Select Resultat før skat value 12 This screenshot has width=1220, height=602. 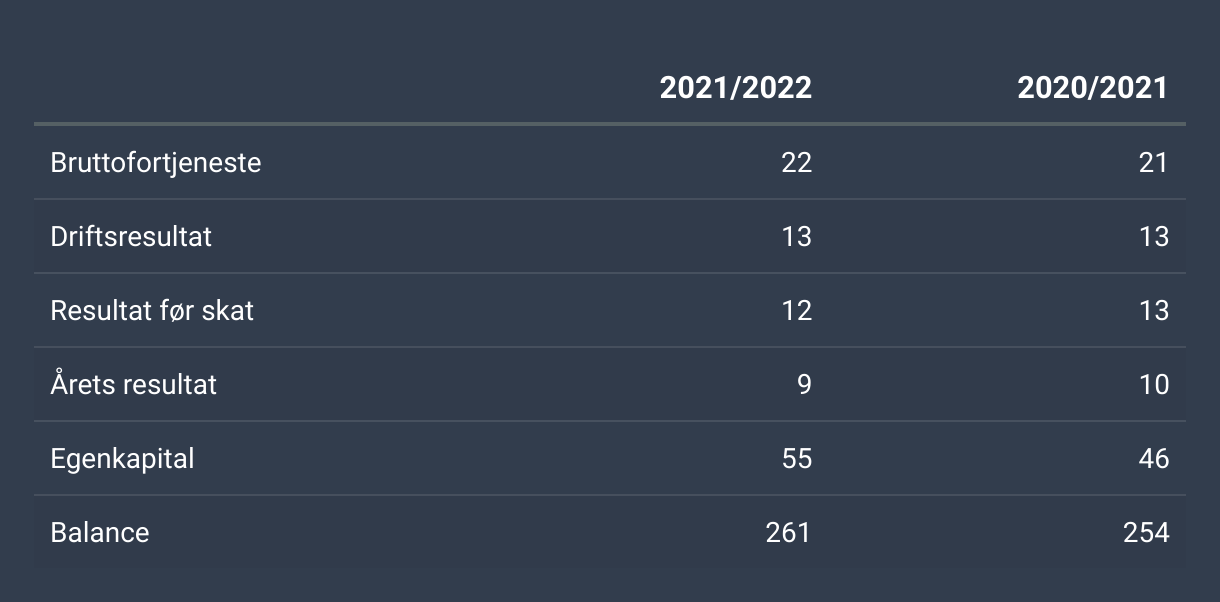[796, 310]
